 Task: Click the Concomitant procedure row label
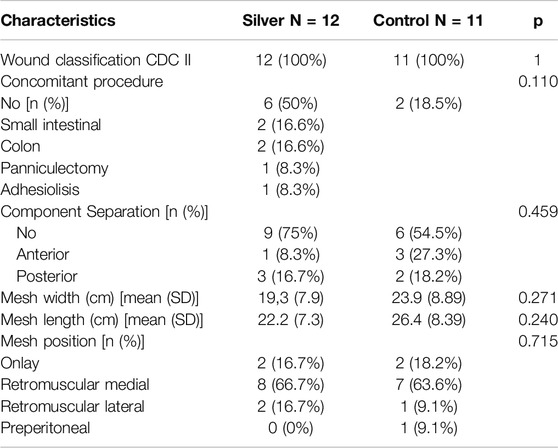tap(82, 82)
